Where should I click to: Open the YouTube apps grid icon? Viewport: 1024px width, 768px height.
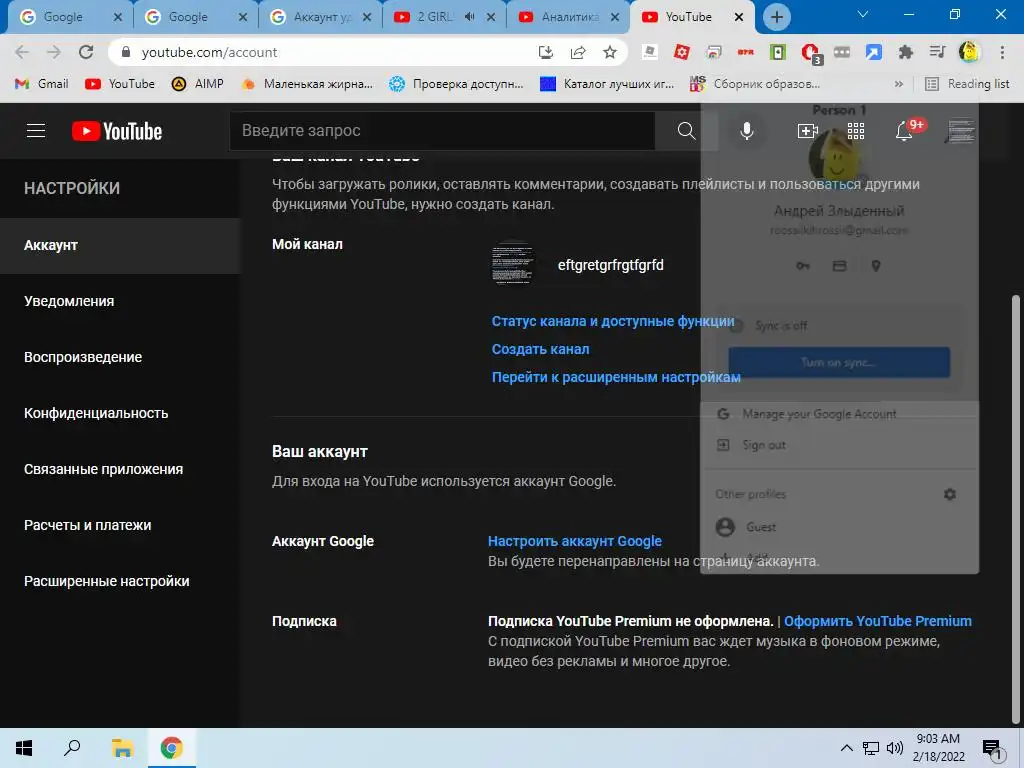[856, 131]
